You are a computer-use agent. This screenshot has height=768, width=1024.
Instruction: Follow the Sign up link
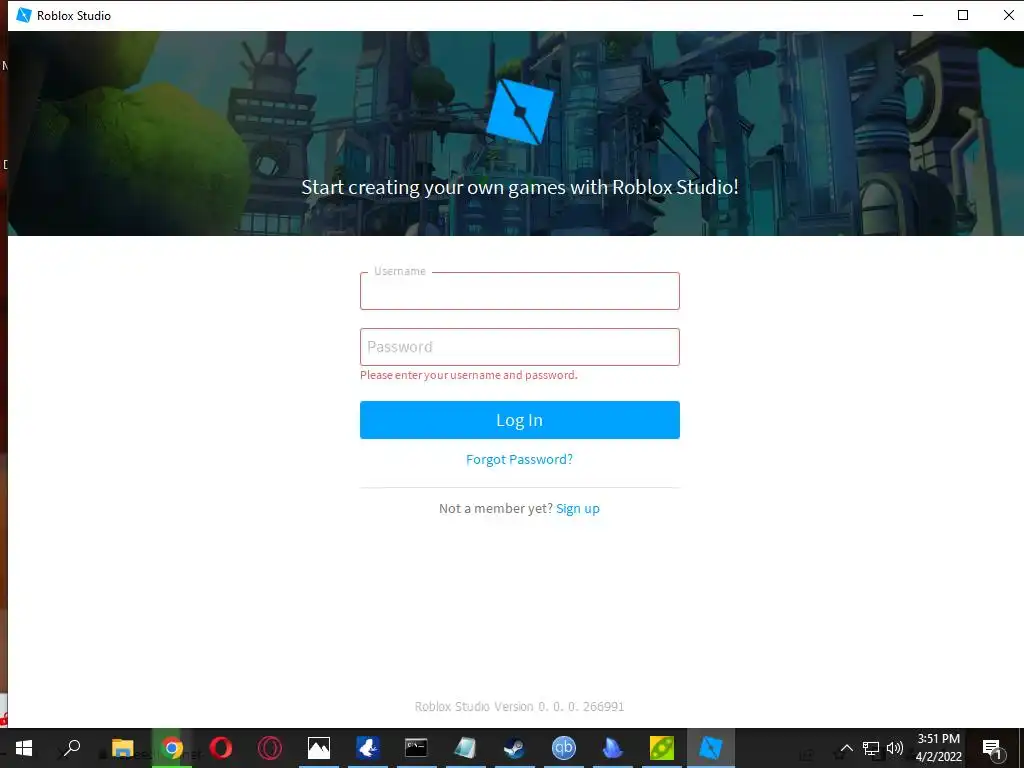pyautogui.click(x=578, y=509)
